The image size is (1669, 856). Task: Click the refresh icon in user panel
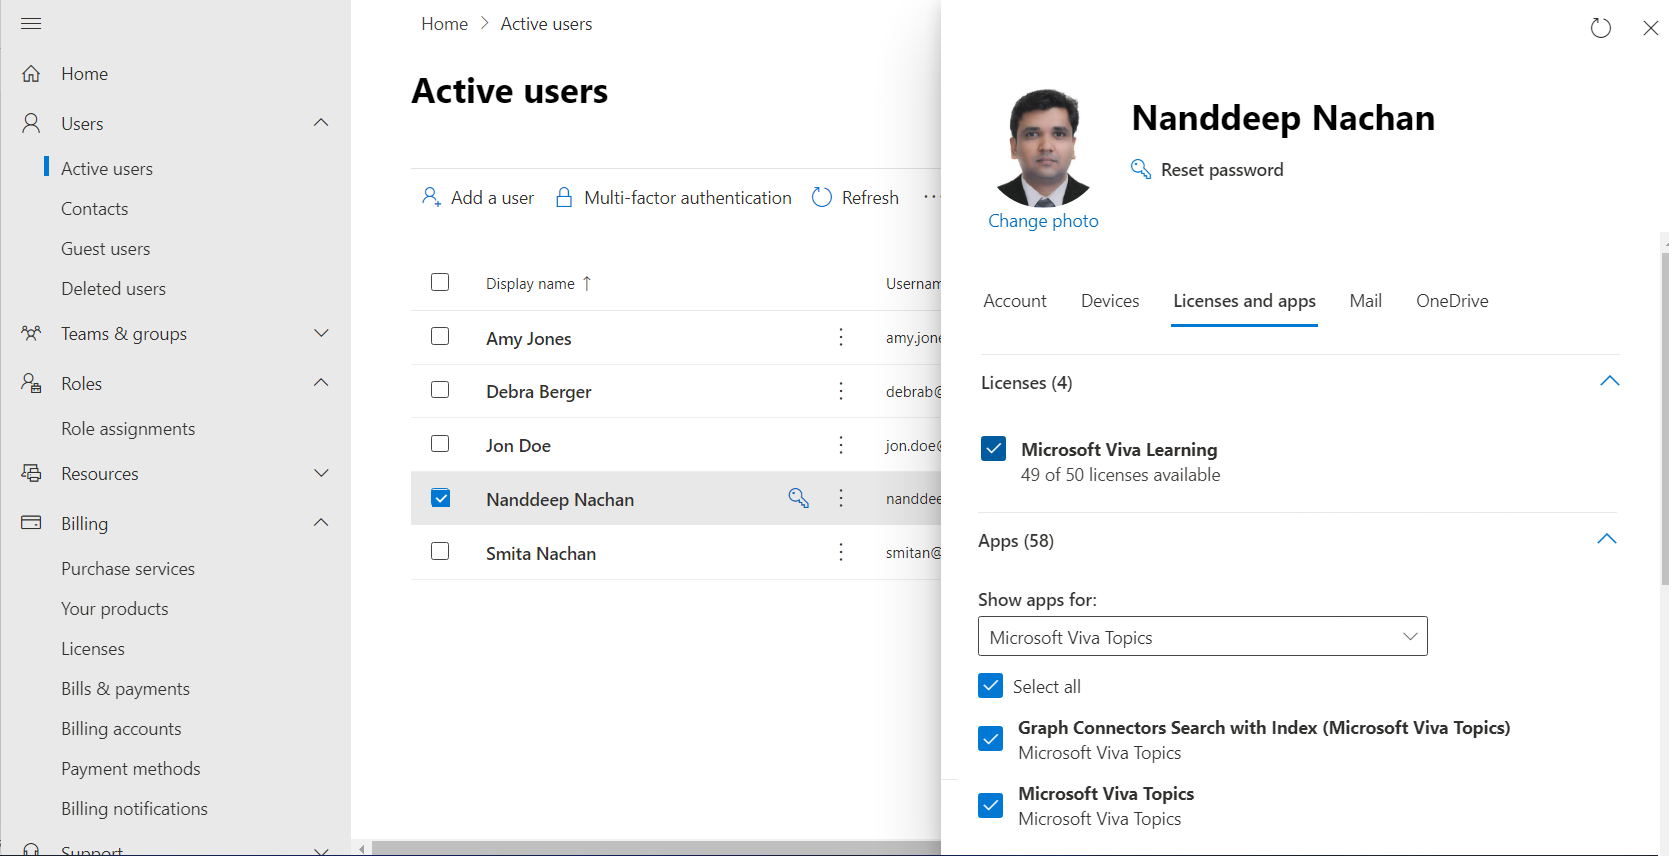coord(1600,28)
